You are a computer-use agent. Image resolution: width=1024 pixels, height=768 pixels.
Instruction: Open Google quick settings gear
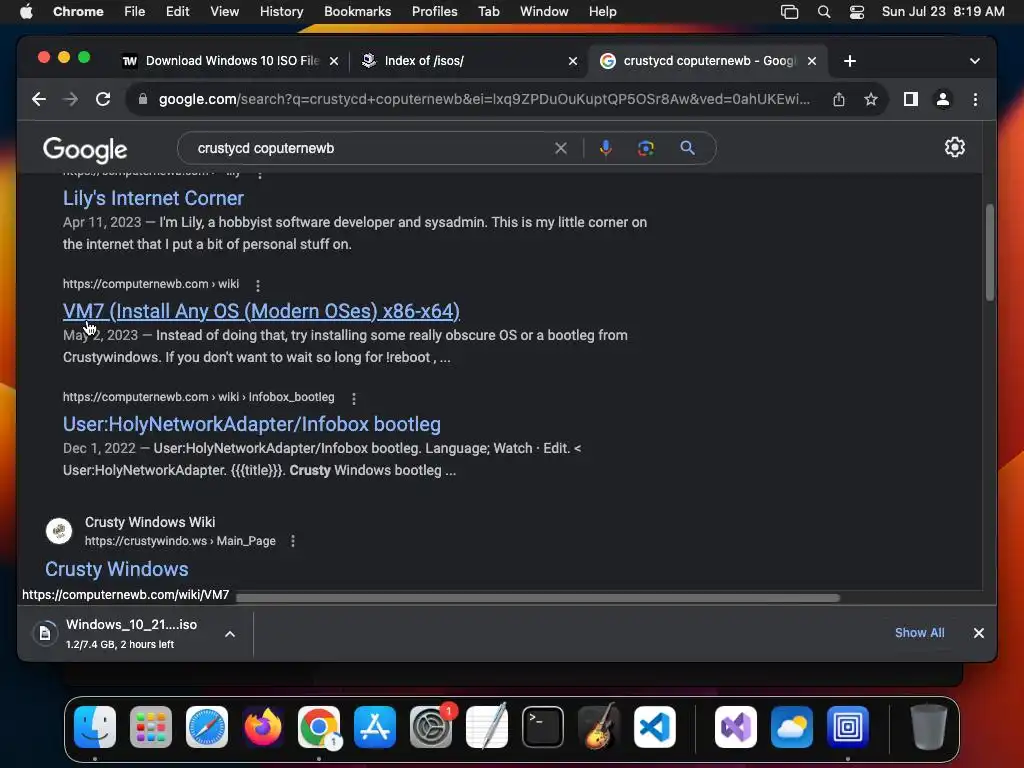tap(954, 147)
